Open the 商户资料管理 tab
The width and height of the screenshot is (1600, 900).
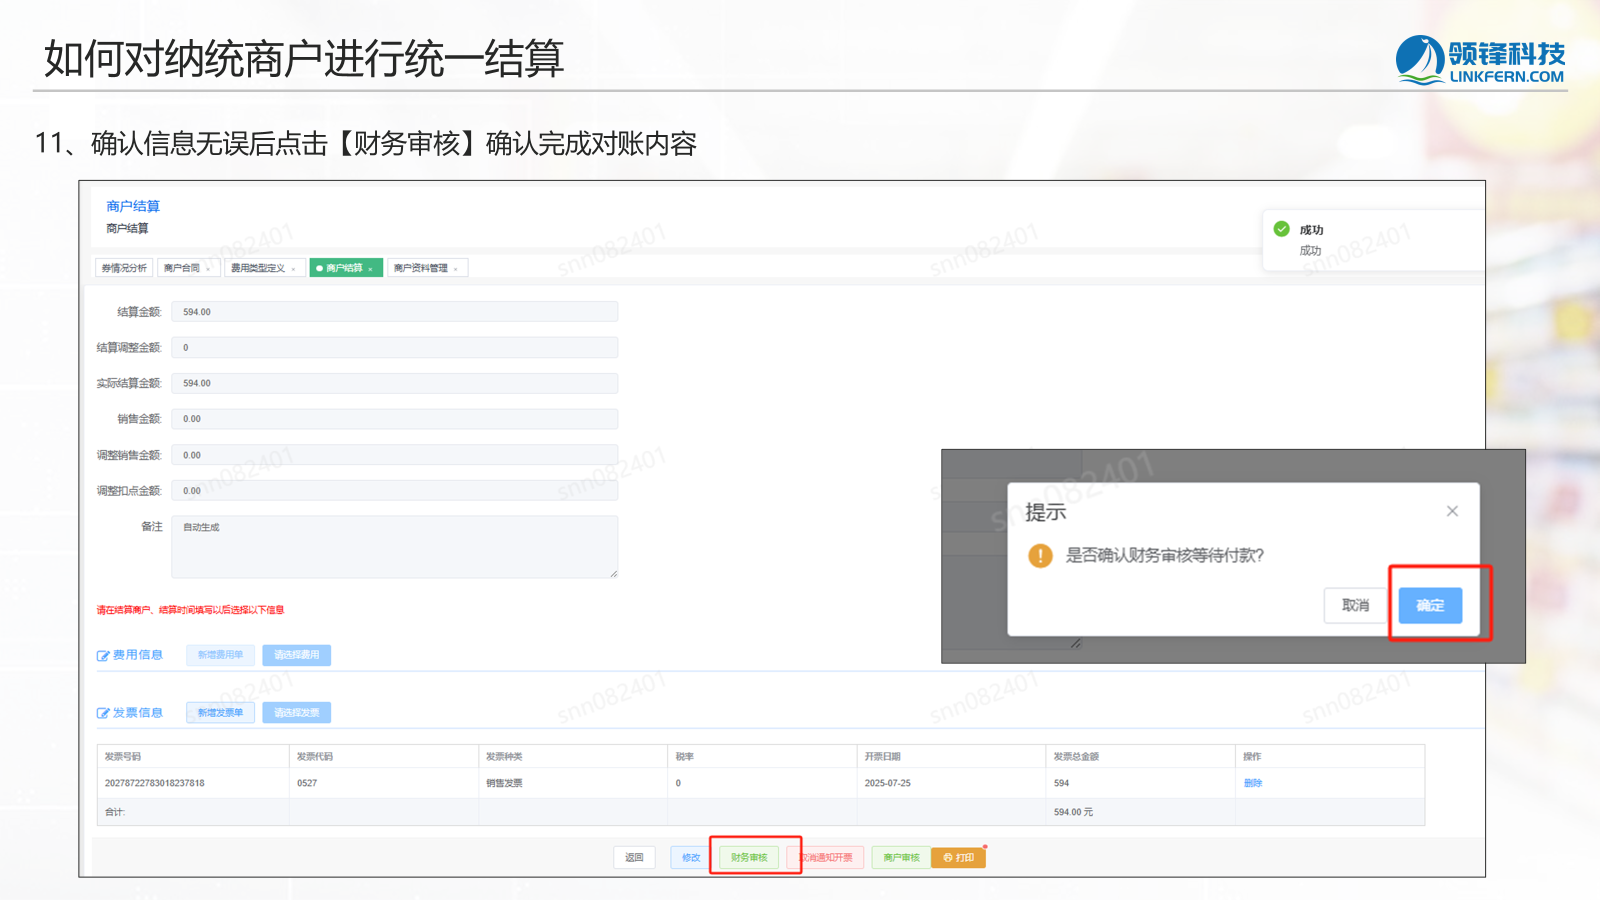click(x=427, y=268)
